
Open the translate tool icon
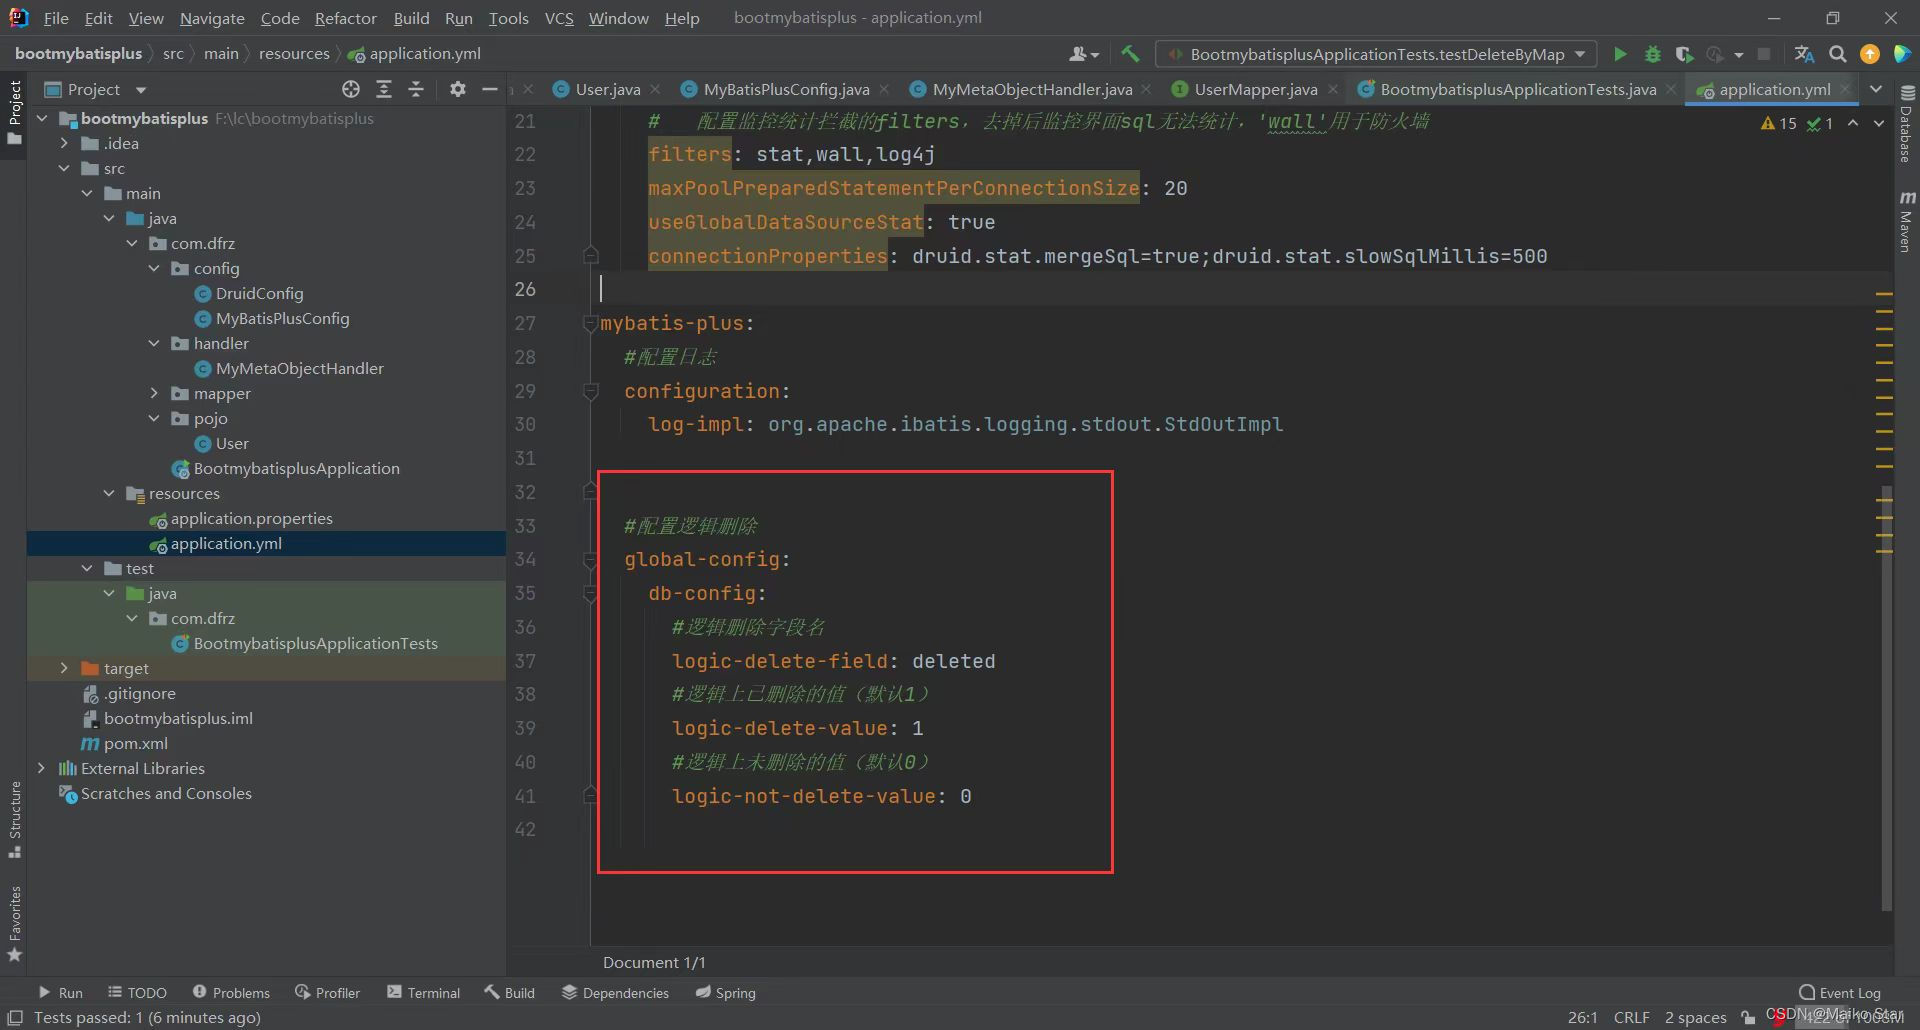coord(1804,54)
